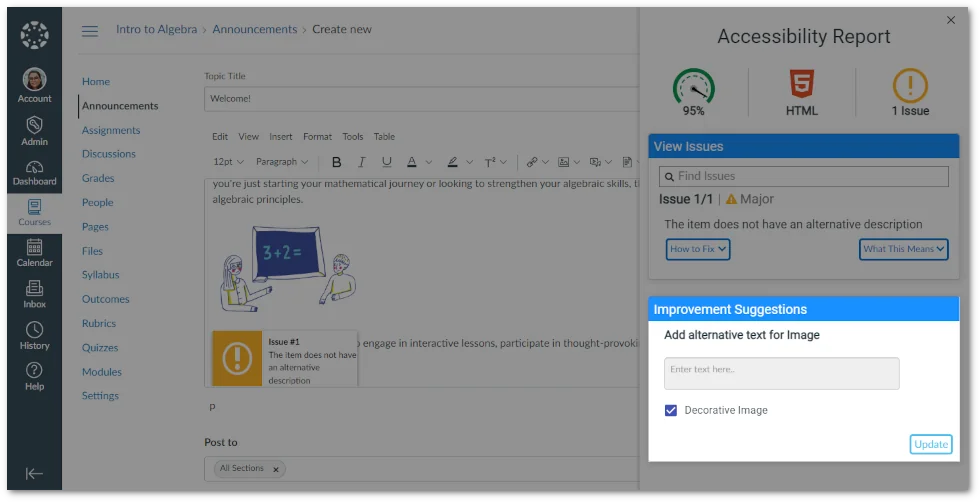
Task: Click the Underline icon
Action: [387, 162]
